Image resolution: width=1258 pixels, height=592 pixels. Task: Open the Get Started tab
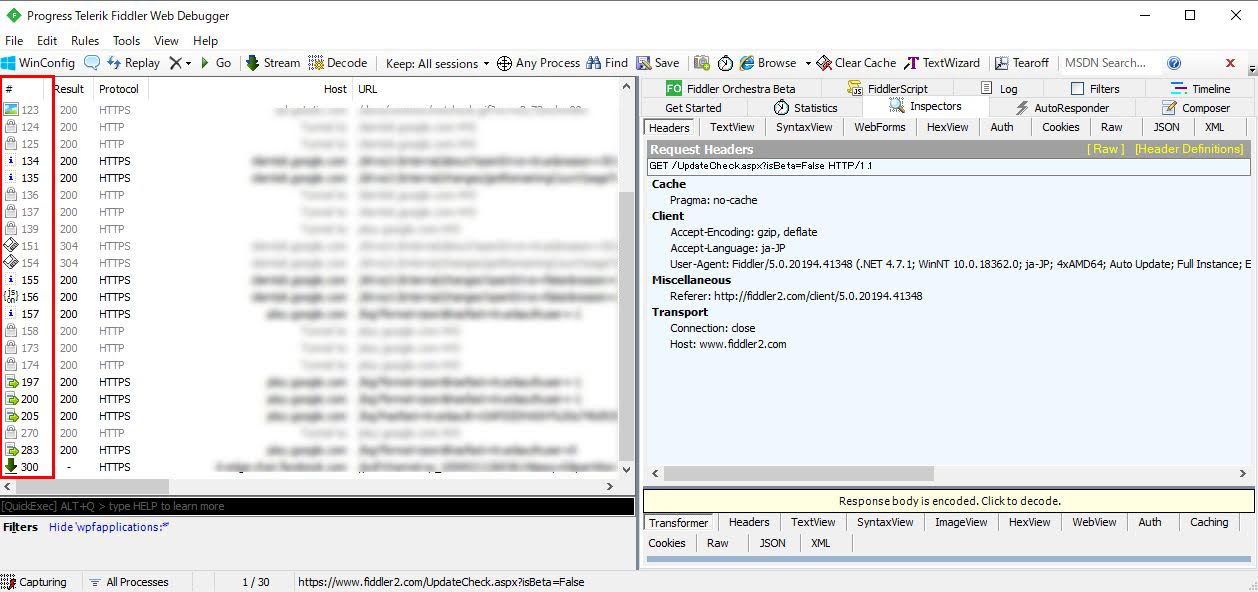pos(693,108)
